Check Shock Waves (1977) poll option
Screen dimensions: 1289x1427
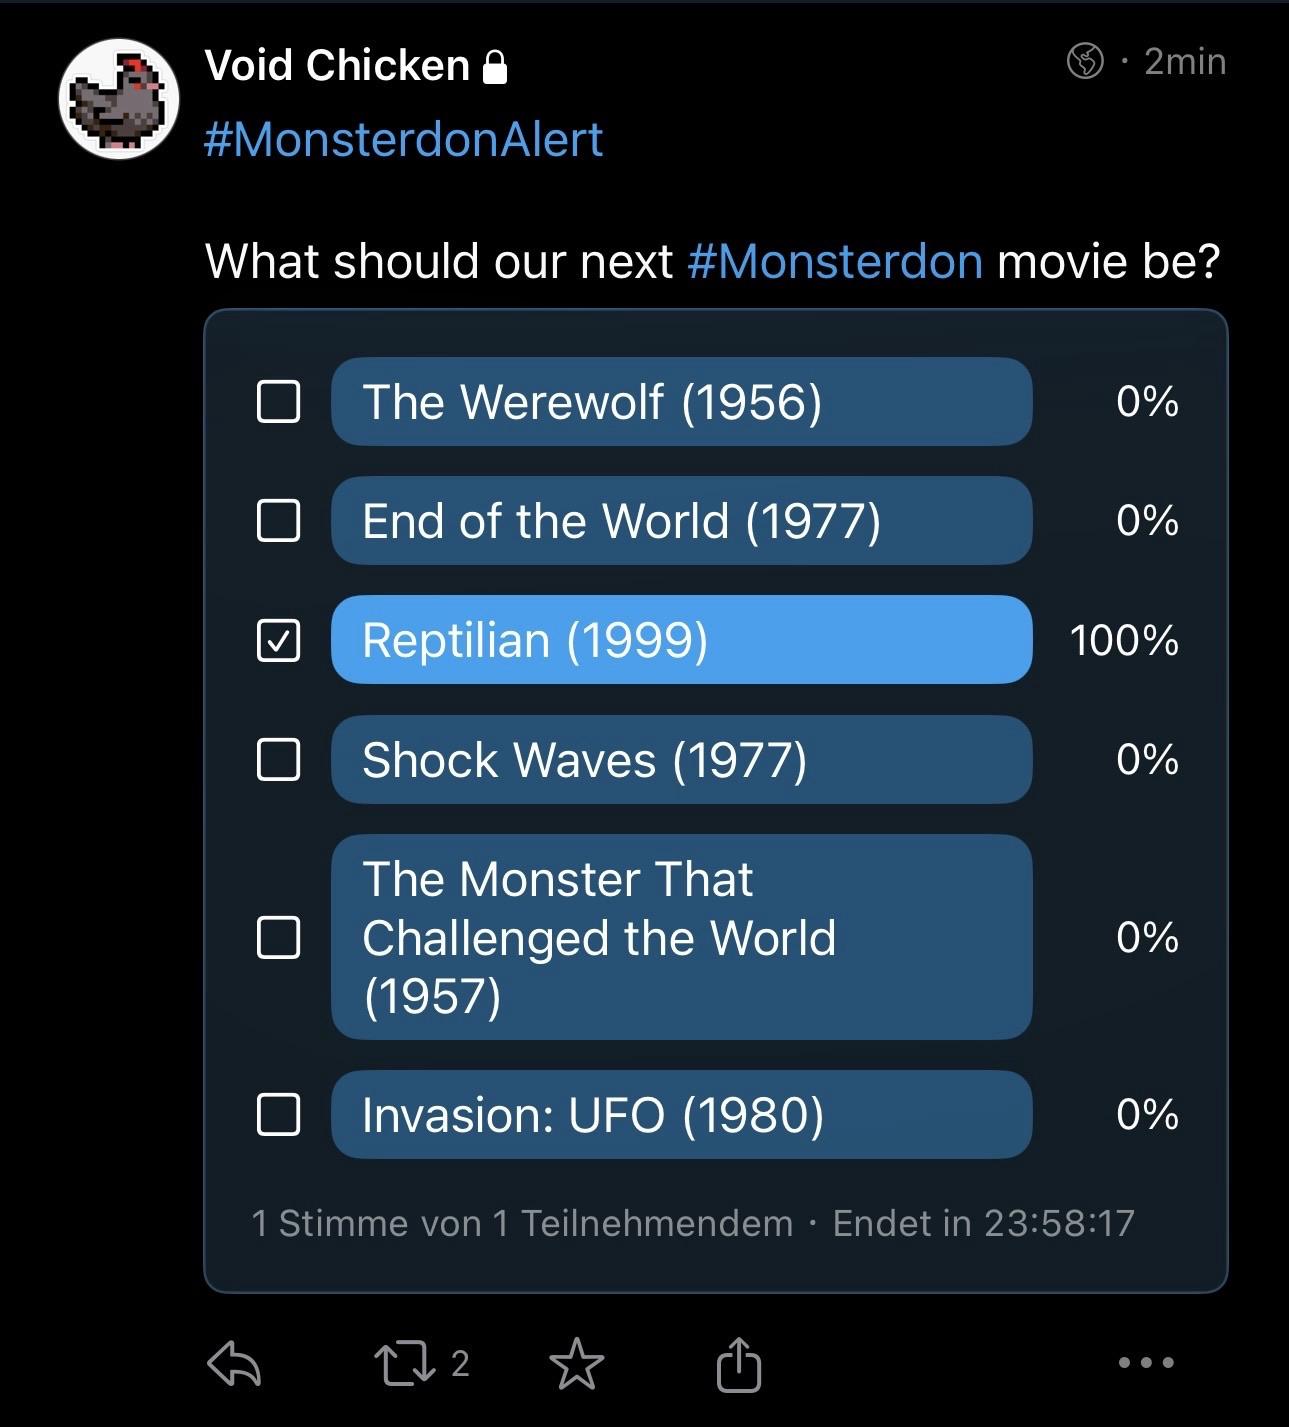click(x=279, y=760)
